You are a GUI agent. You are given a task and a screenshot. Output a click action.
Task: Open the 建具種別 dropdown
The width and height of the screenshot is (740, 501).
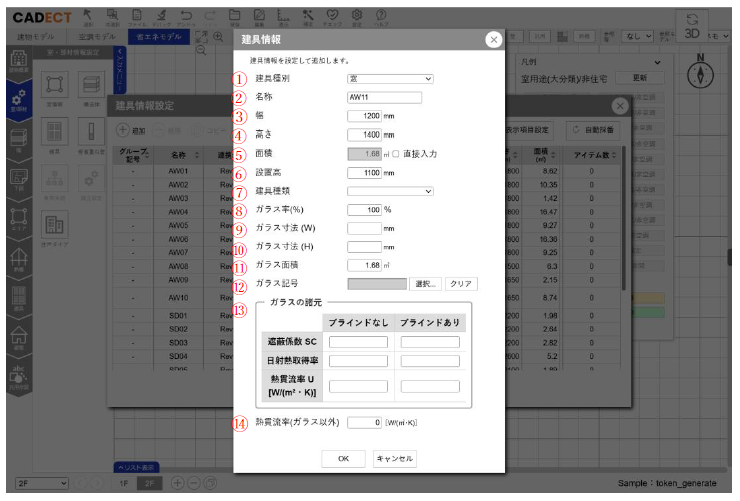coord(390,78)
